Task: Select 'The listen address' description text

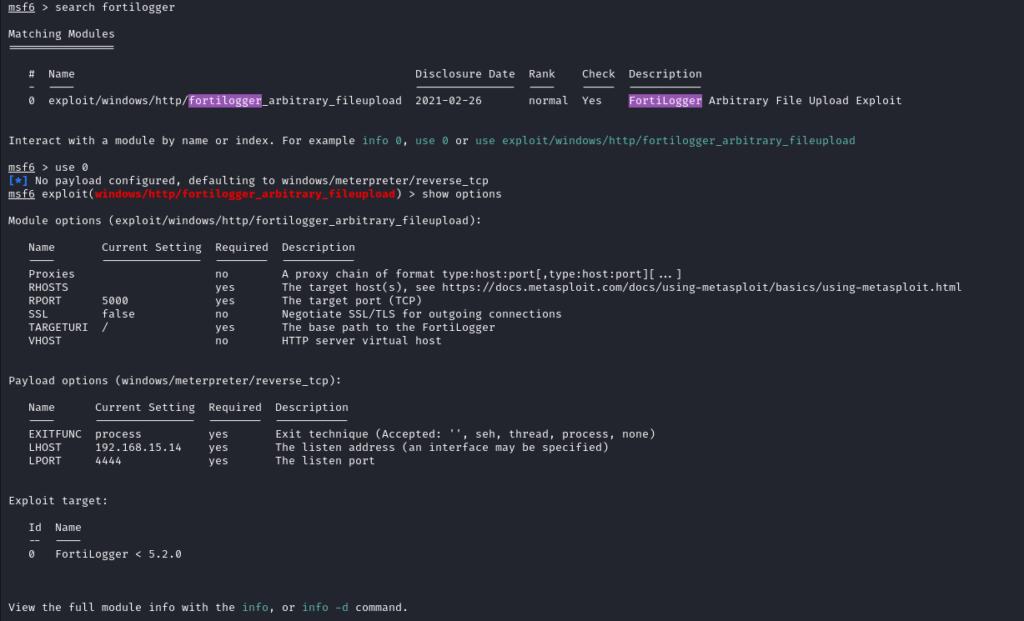Action: point(442,447)
